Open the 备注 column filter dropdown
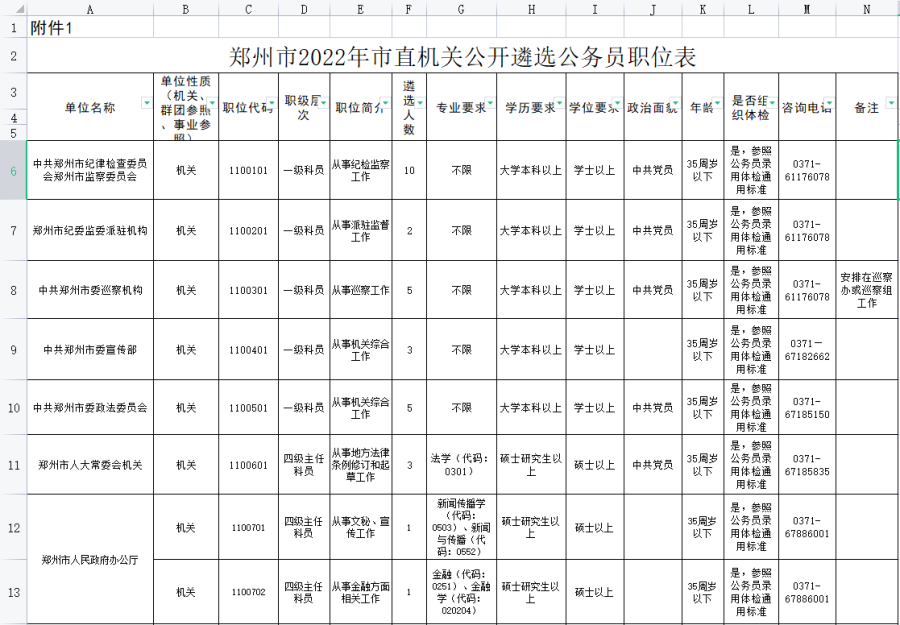 click(890, 103)
